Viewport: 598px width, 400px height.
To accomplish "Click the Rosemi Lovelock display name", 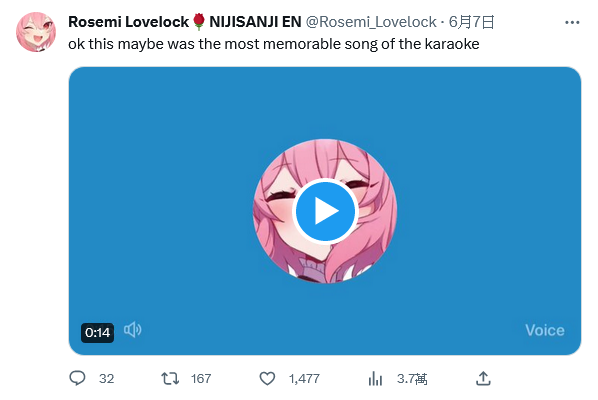I will coord(128,22).
